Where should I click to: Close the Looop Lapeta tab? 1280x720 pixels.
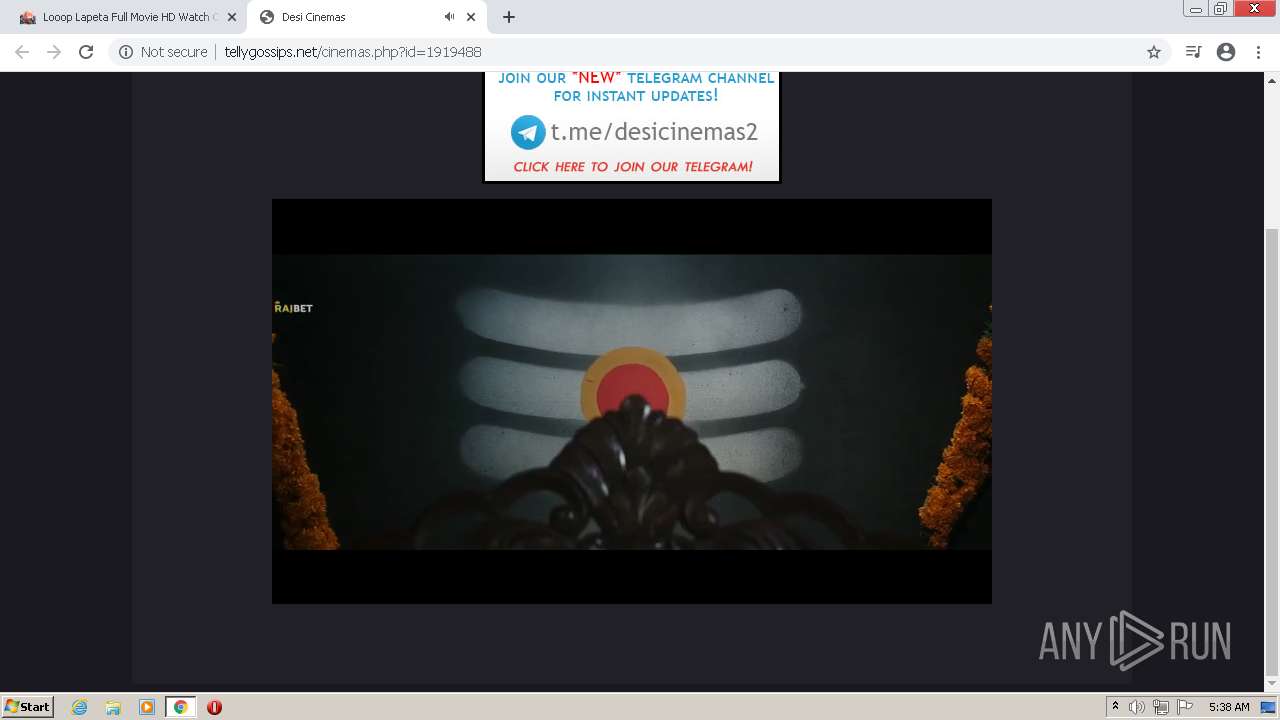pyautogui.click(x=231, y=17)
